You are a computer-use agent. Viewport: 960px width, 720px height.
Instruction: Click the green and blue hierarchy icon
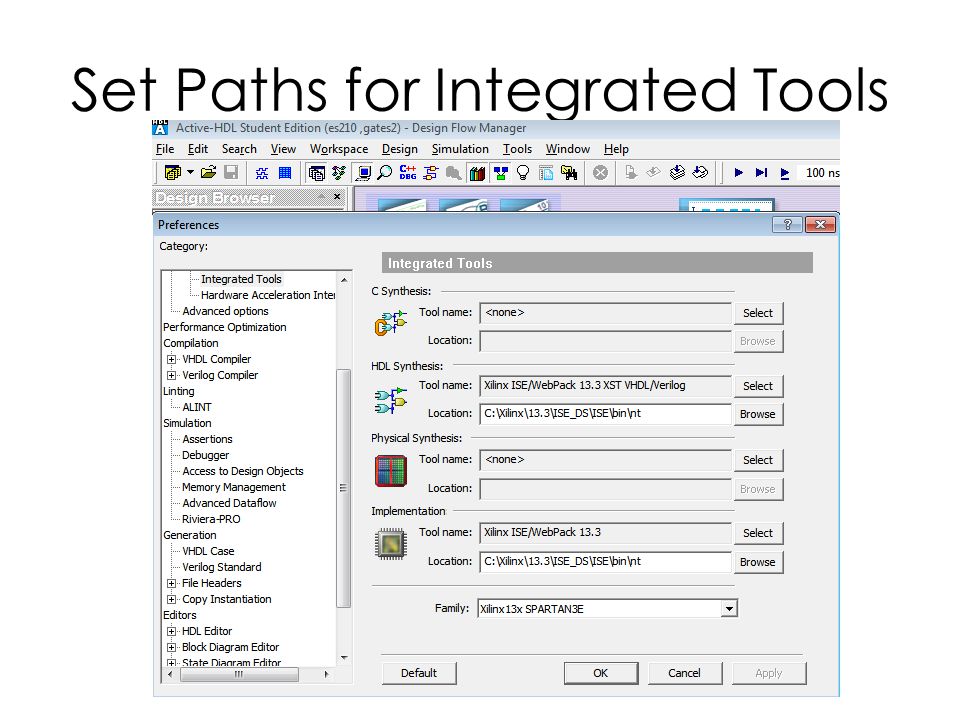tap(501, 174)
